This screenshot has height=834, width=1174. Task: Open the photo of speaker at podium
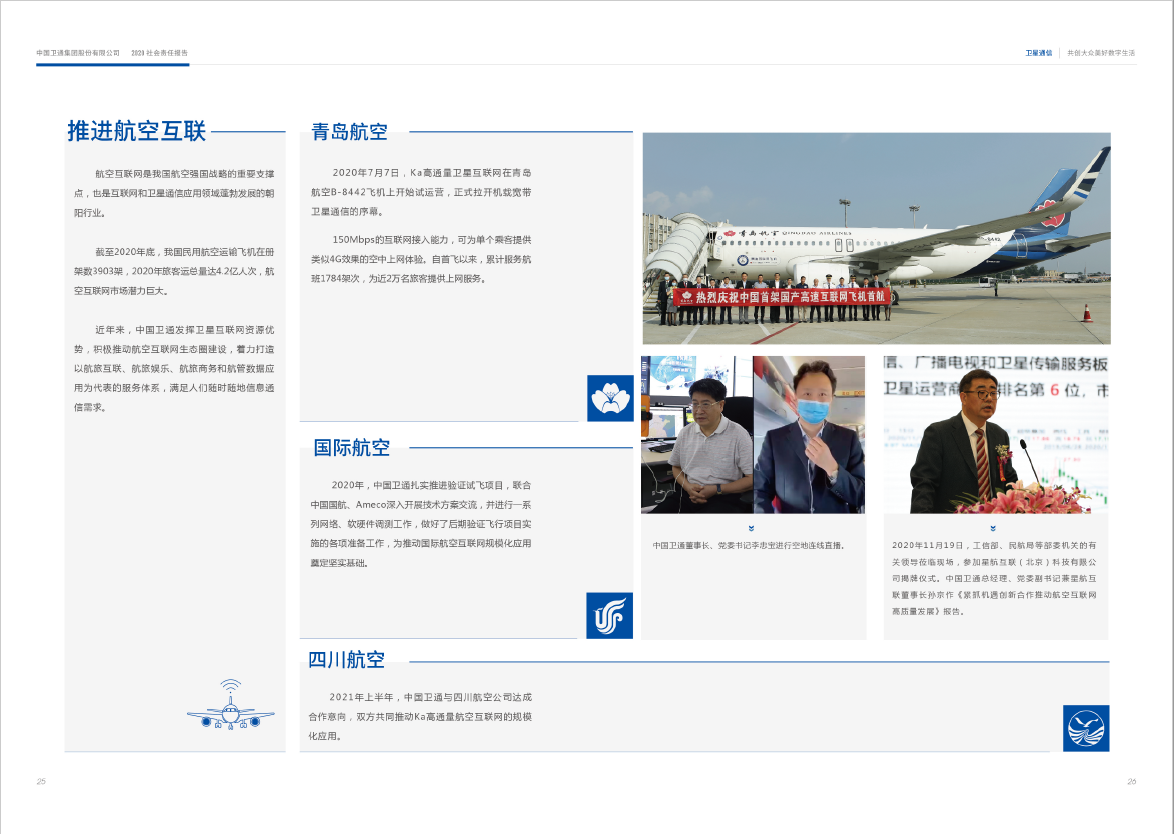pyautogui.click(x=996, y=434)
